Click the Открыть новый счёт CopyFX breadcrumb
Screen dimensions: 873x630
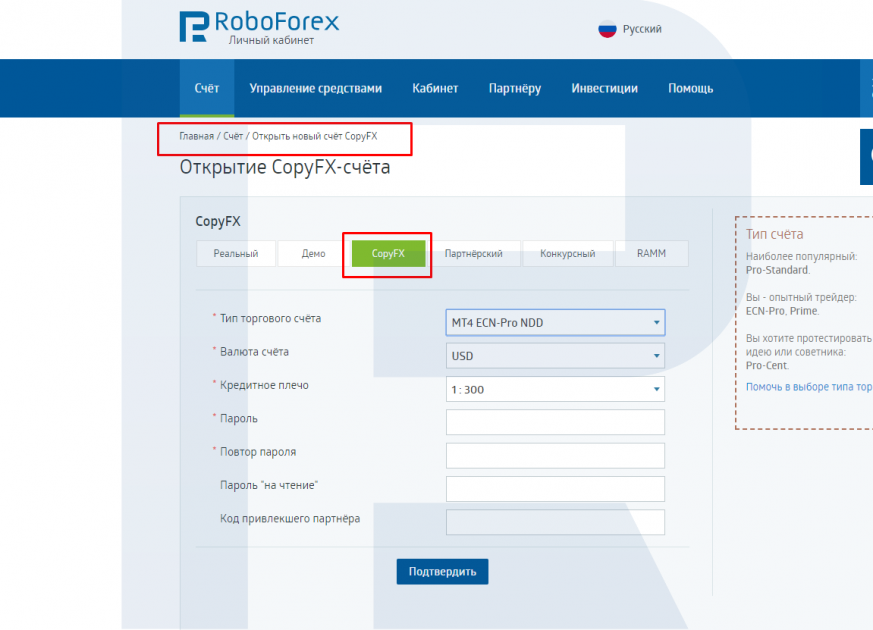point(315,136)
